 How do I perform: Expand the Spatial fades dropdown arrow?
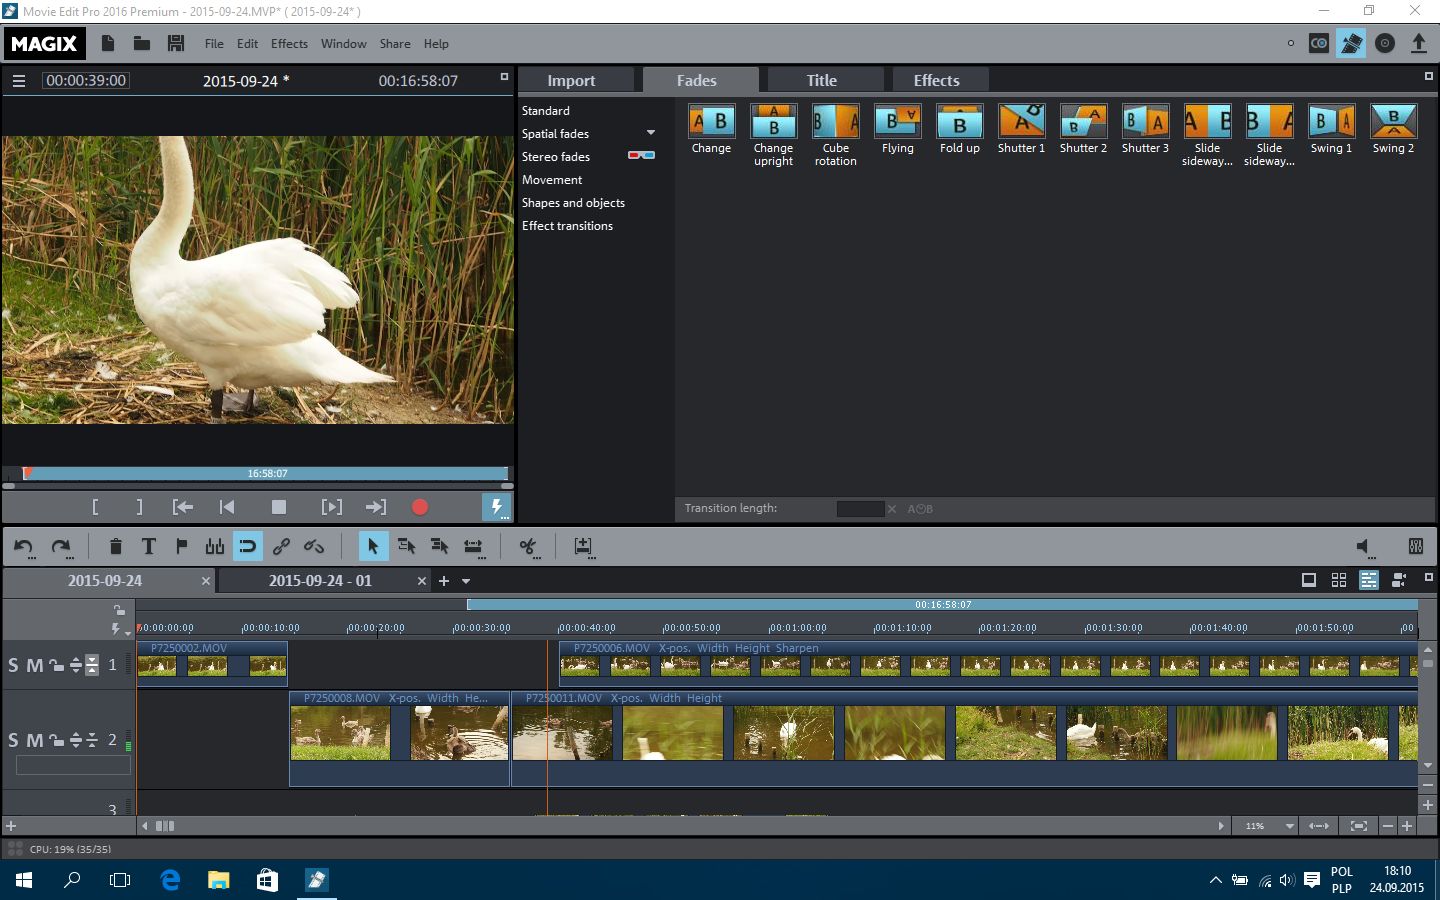pos(651,133)
